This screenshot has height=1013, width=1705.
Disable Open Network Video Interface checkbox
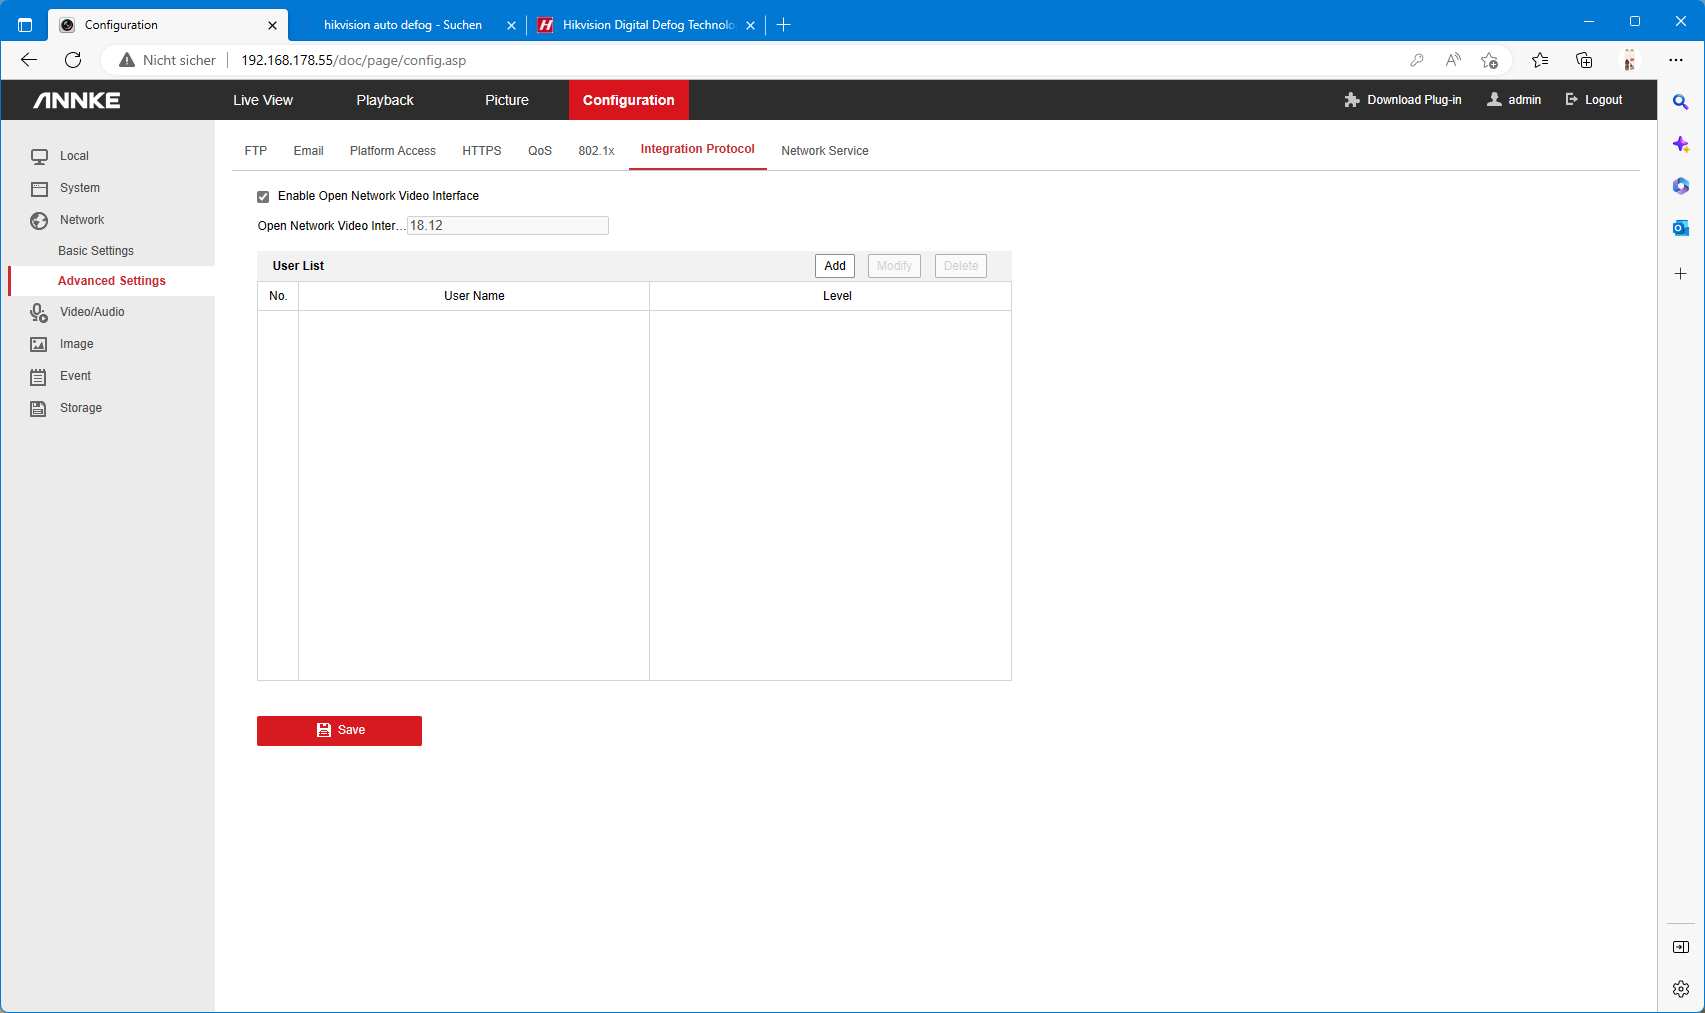click(263, 197)
